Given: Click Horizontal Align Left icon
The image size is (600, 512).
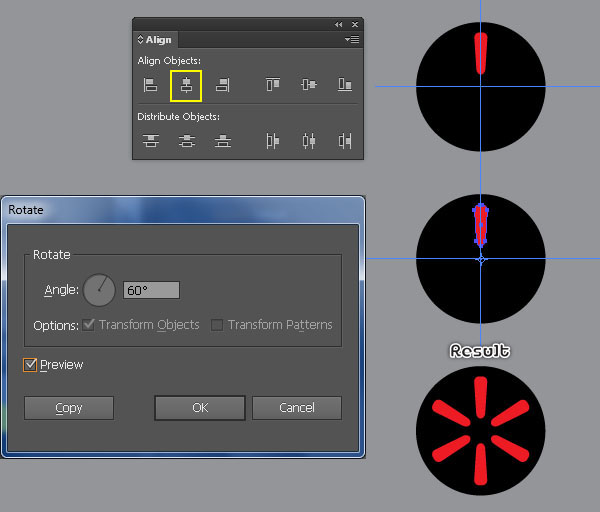Looking at the screenshot, I should point(150,85).
